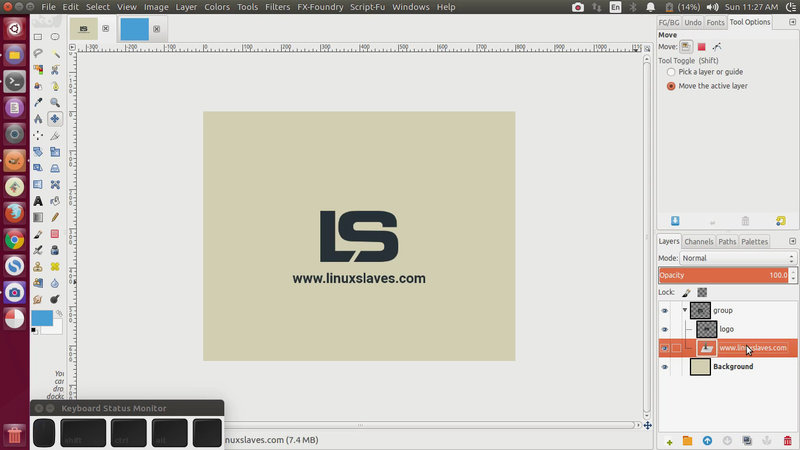Select the Pencil tool
The width and height of the screenshot is (800, 450).
[x=55, y=217]
